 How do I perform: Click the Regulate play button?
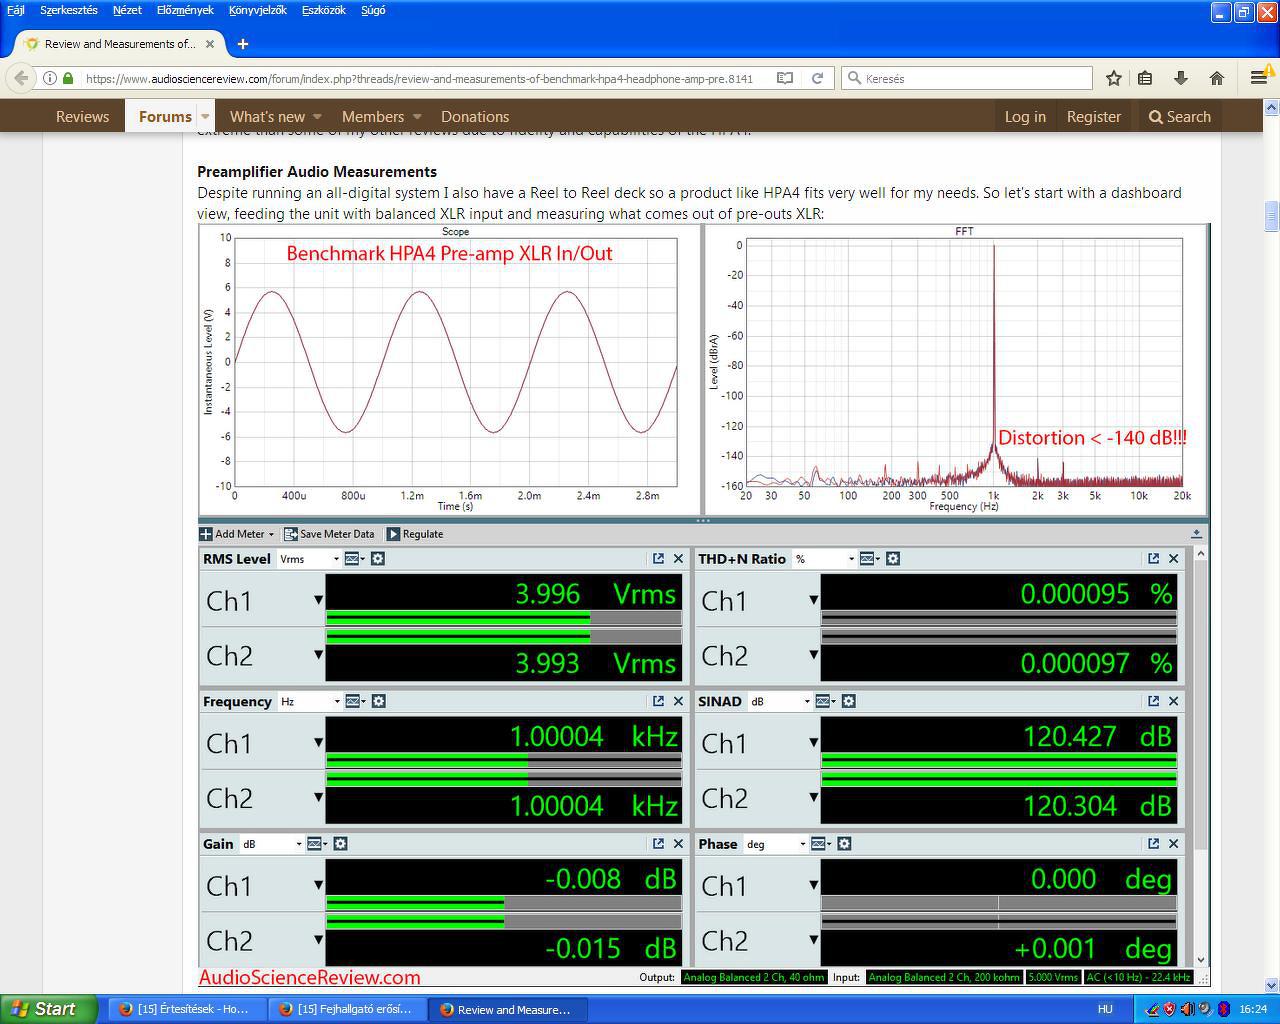pos(393,534)
